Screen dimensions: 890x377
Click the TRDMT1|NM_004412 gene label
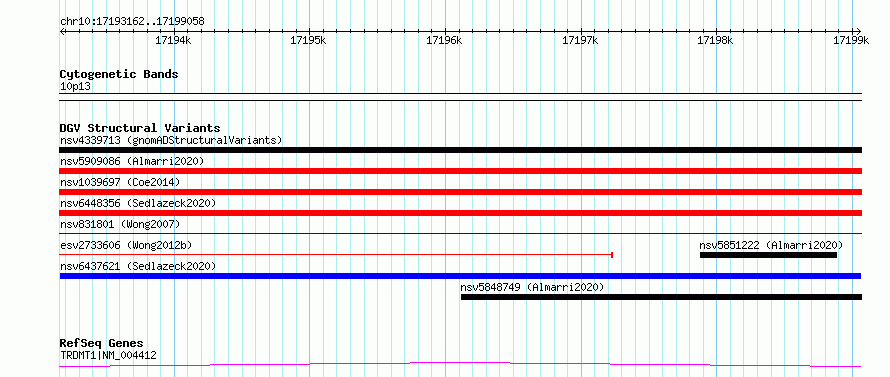[108, 355]
